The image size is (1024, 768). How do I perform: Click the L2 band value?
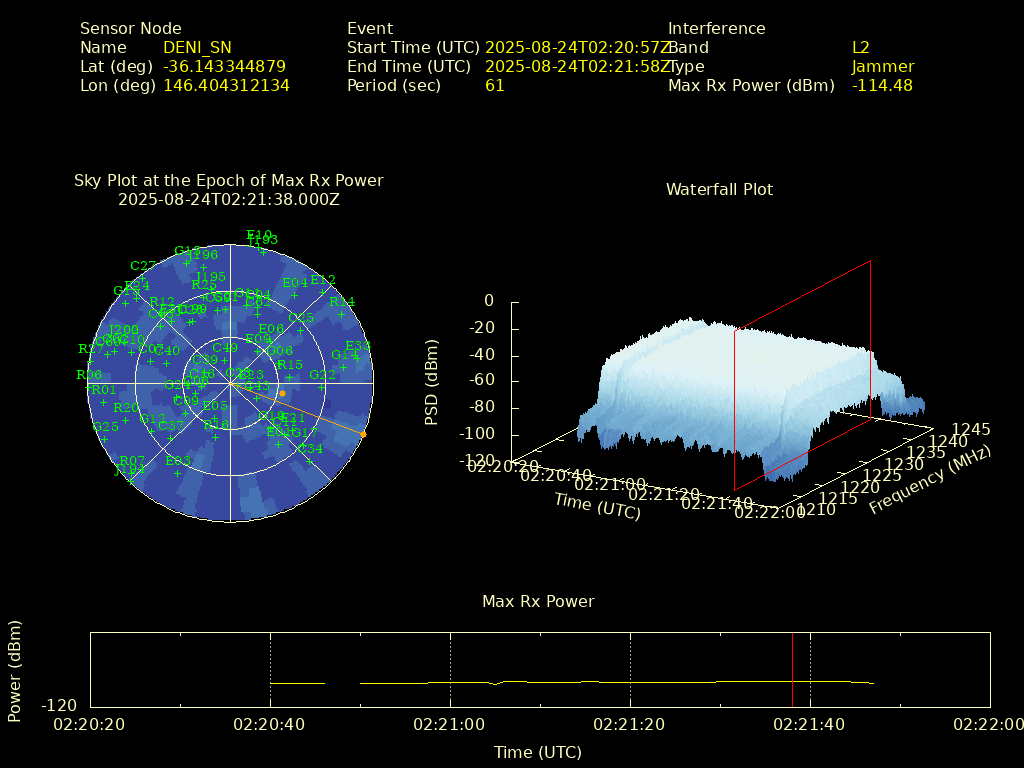861,48
